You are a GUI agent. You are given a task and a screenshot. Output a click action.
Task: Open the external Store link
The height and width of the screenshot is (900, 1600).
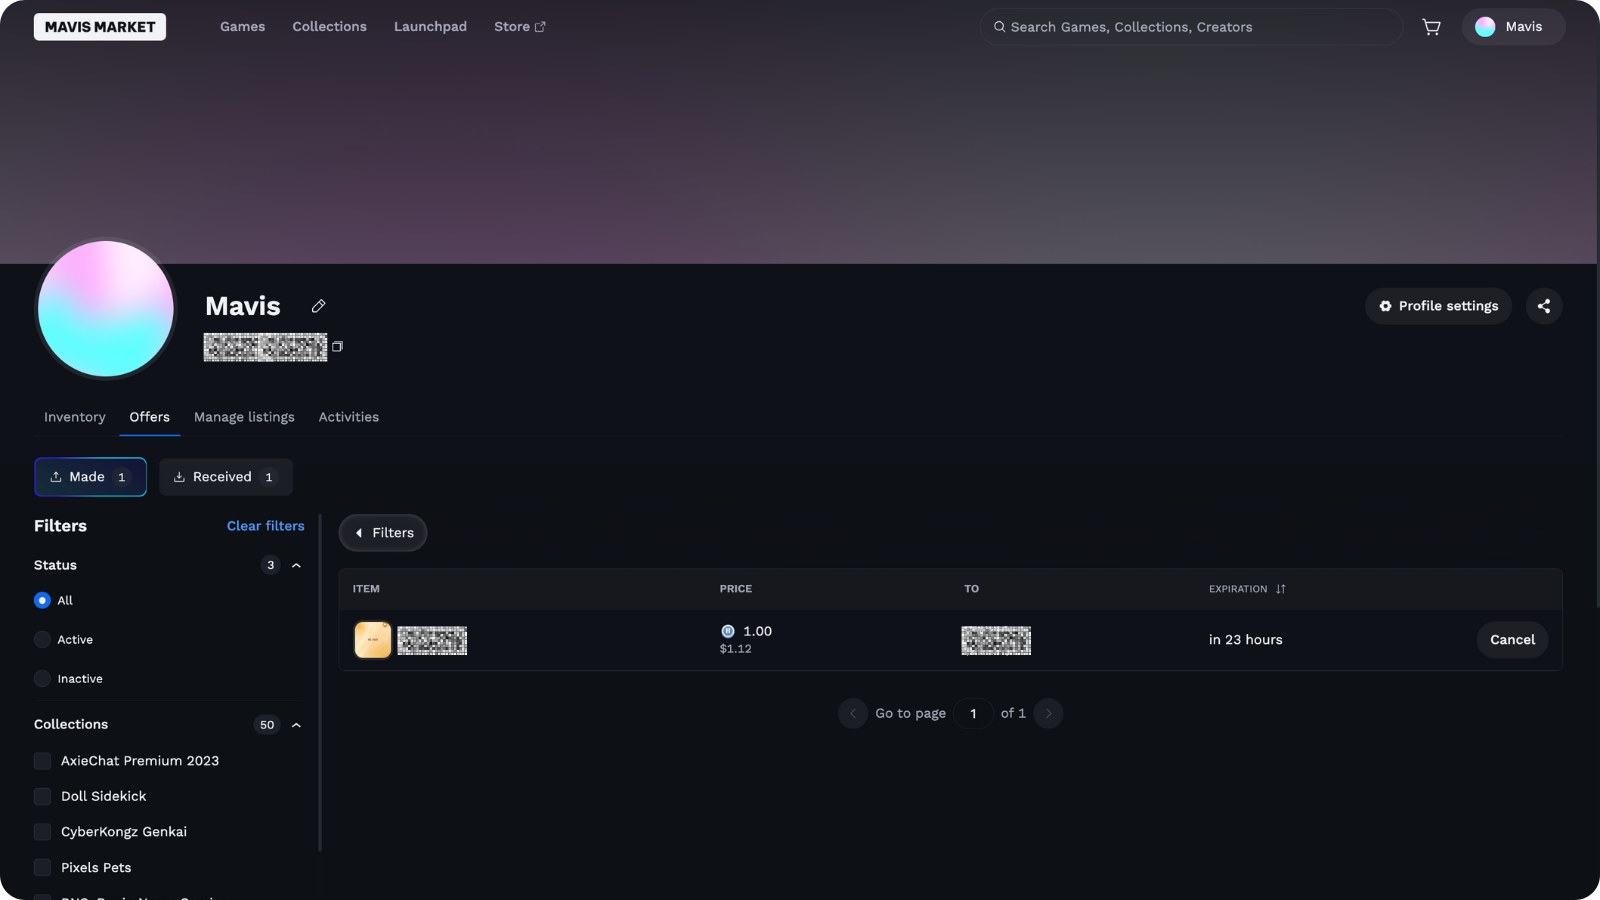coord(520,27)
